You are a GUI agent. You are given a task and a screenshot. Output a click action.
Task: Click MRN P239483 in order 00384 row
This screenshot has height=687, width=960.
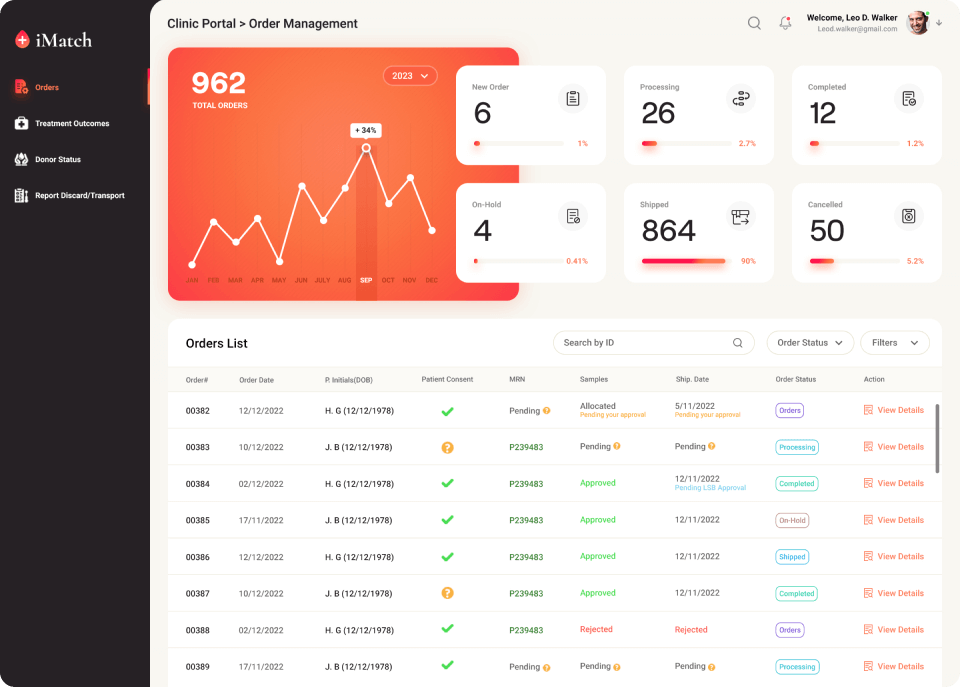click(x=526, y=484)
